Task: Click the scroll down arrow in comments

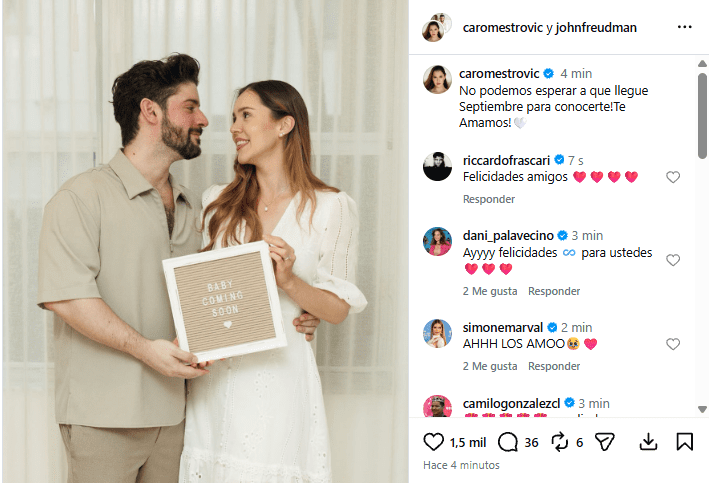Action: (702, 409)
